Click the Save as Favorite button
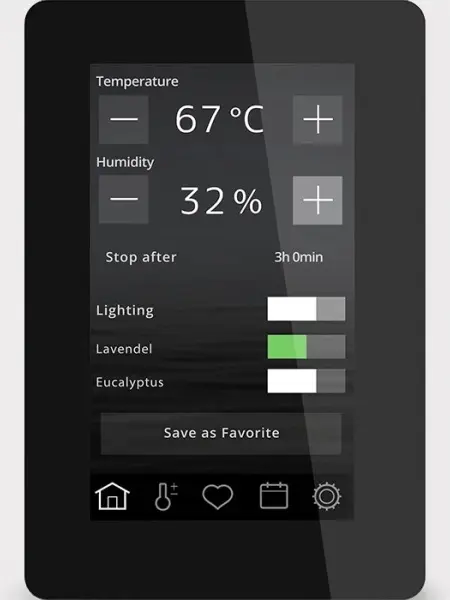The image size is (450, 600). [x=221, y=434]
